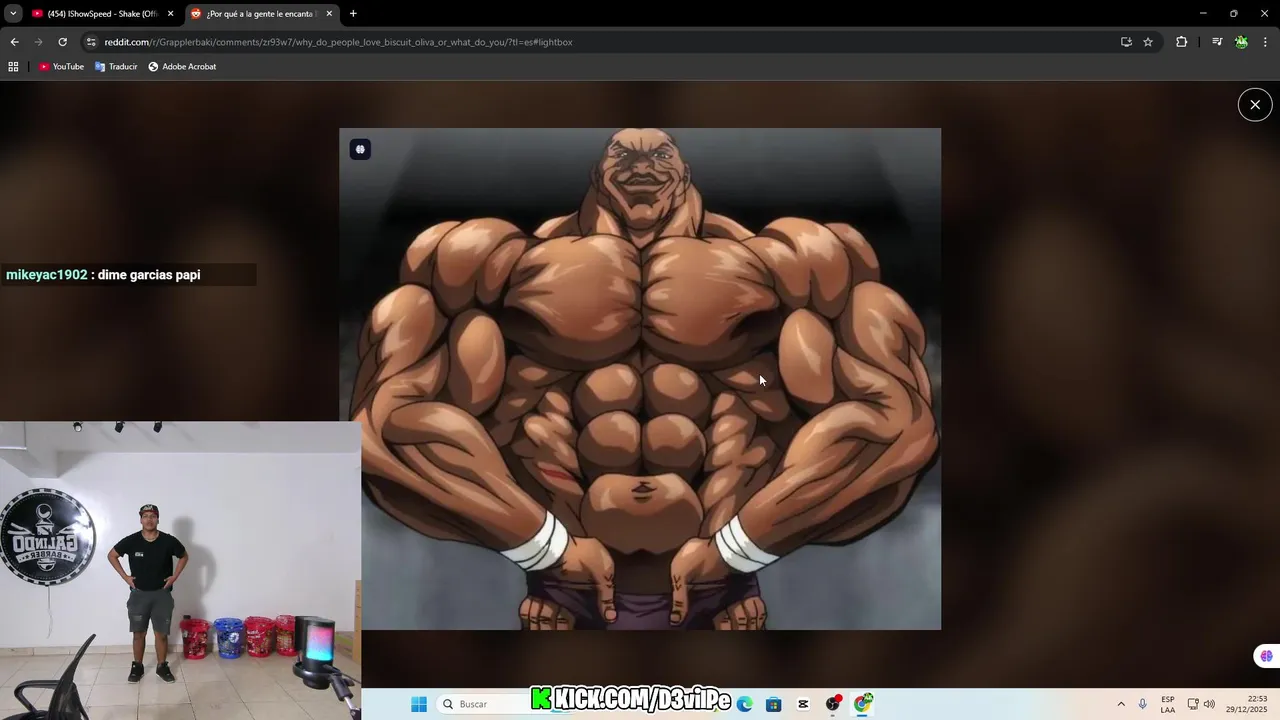Click the purple floating icon at right edge

pos(1267,656)
